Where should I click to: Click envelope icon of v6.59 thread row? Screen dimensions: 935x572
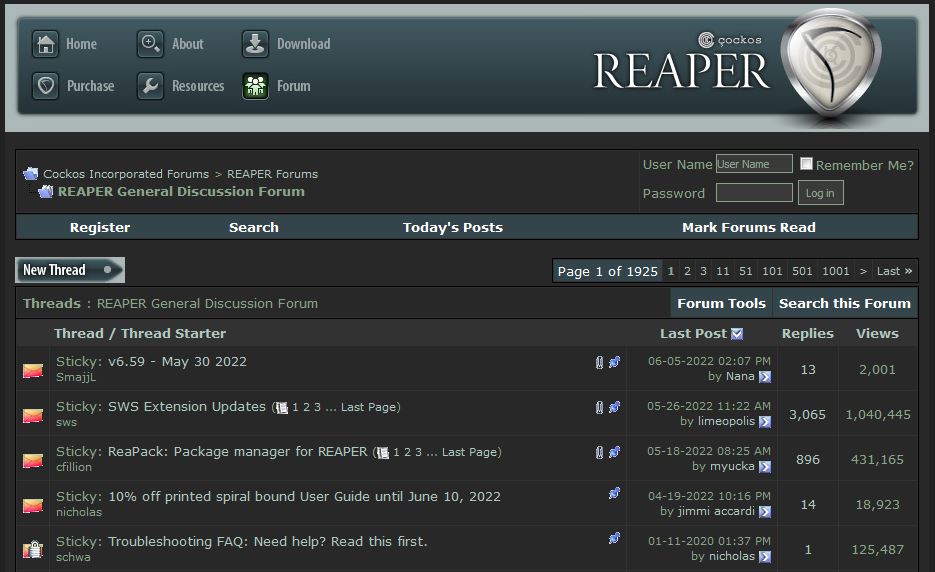click(33, 370)
